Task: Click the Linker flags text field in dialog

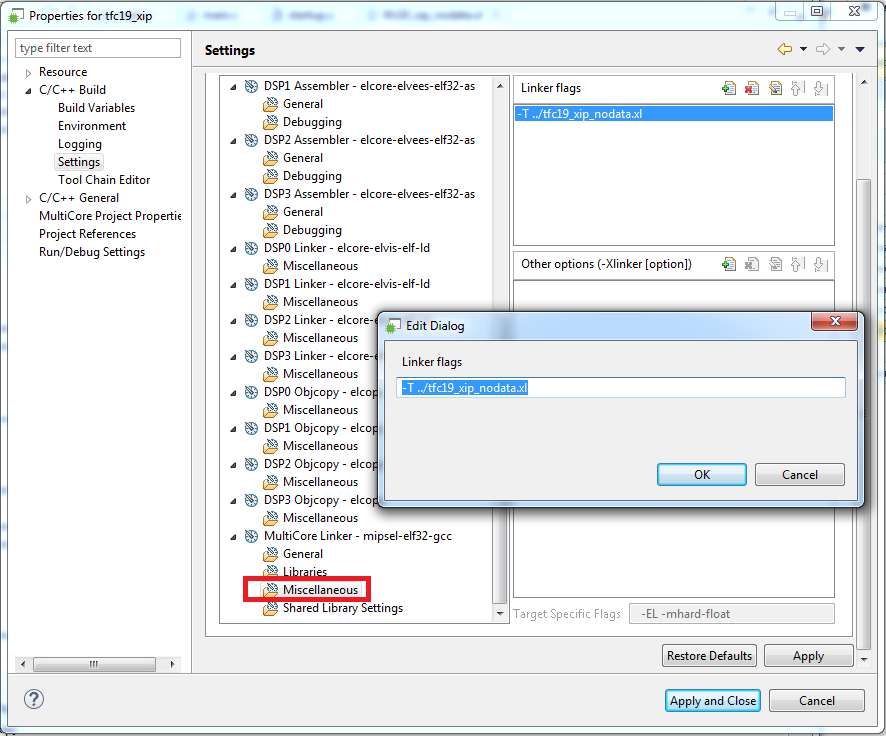Action: pyautogui.click(x=622, y=388)
